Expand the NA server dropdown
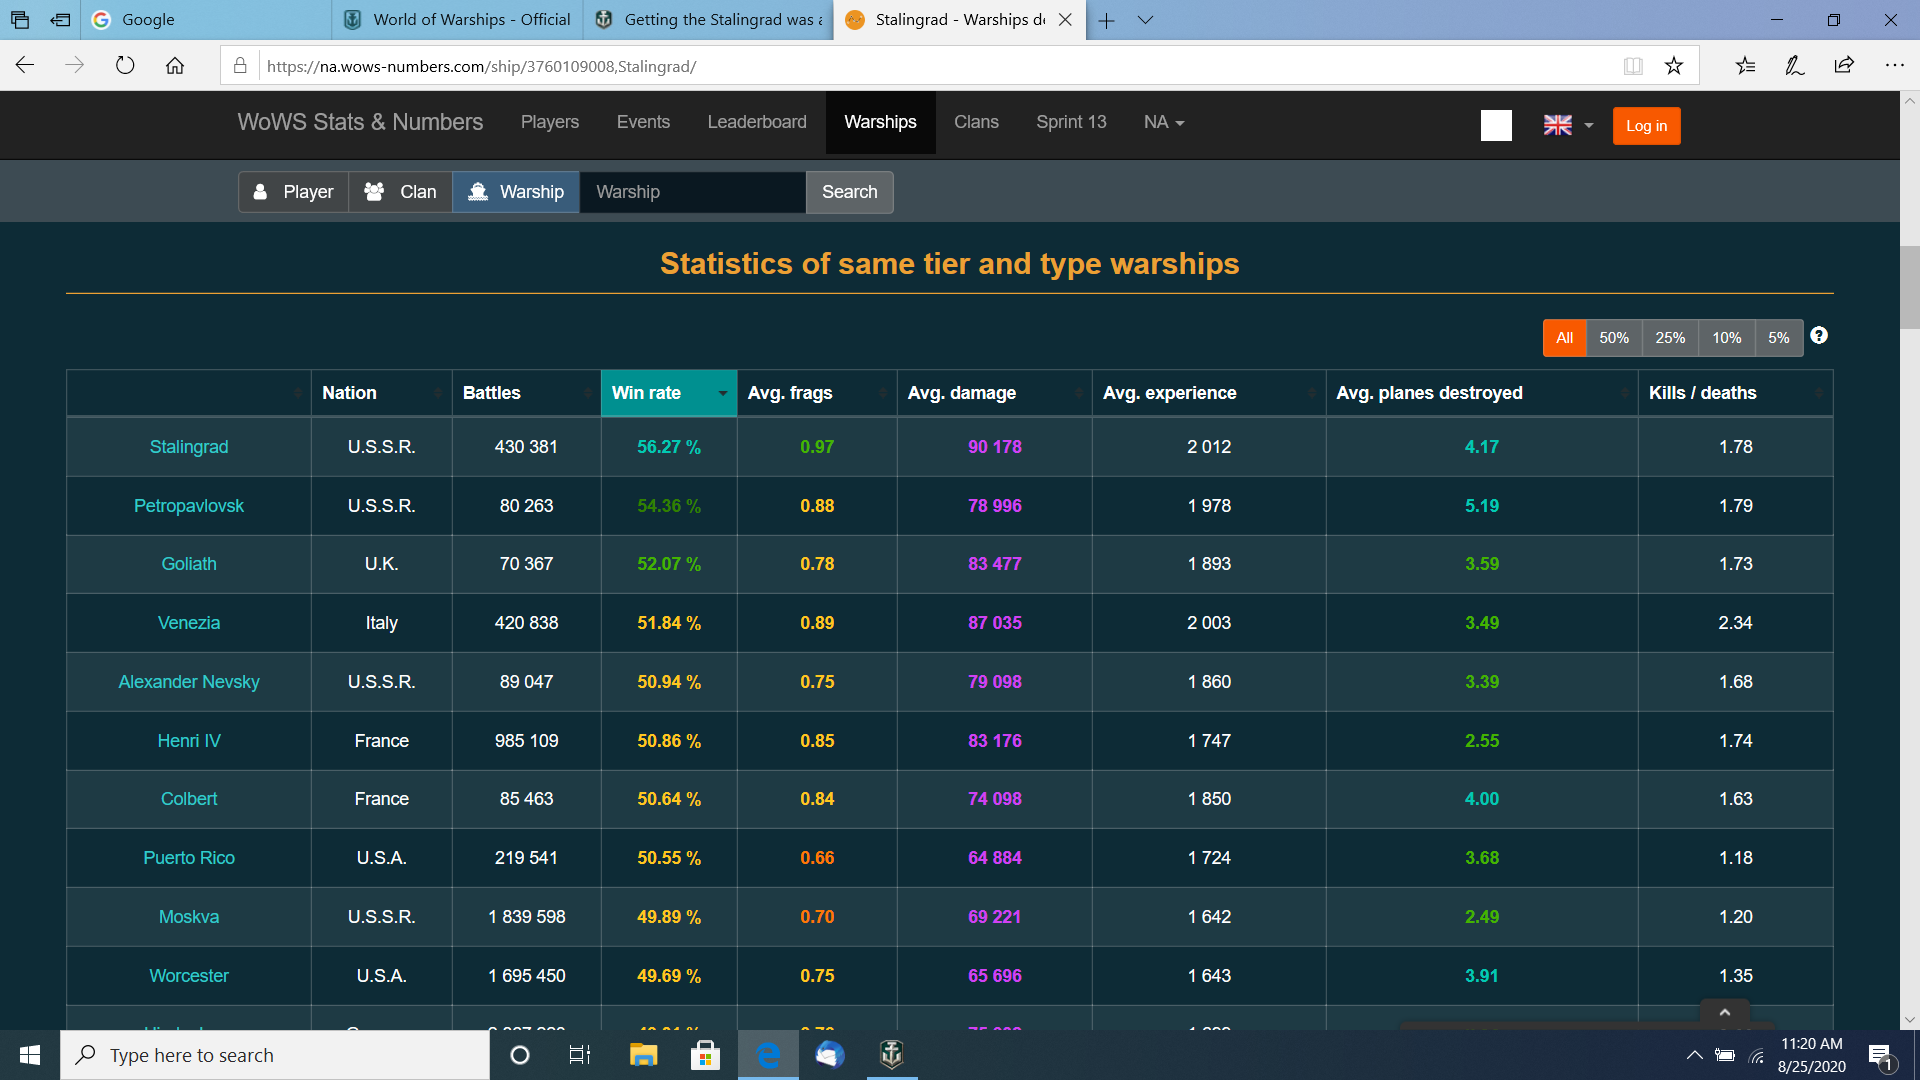This screenshot has height=1080, width=1920. pyautogui.click(x=1164, y=122)
